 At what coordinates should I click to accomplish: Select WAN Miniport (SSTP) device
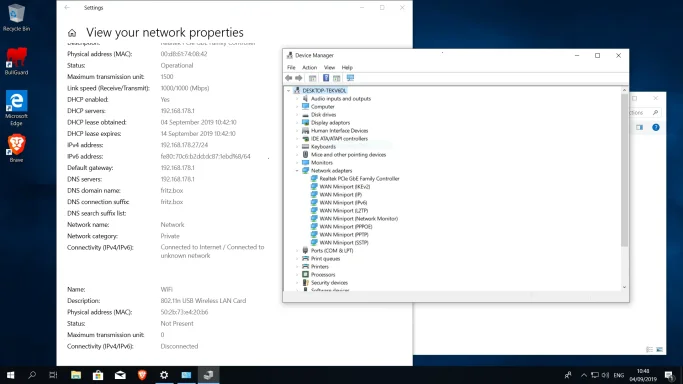click(344, 243)
